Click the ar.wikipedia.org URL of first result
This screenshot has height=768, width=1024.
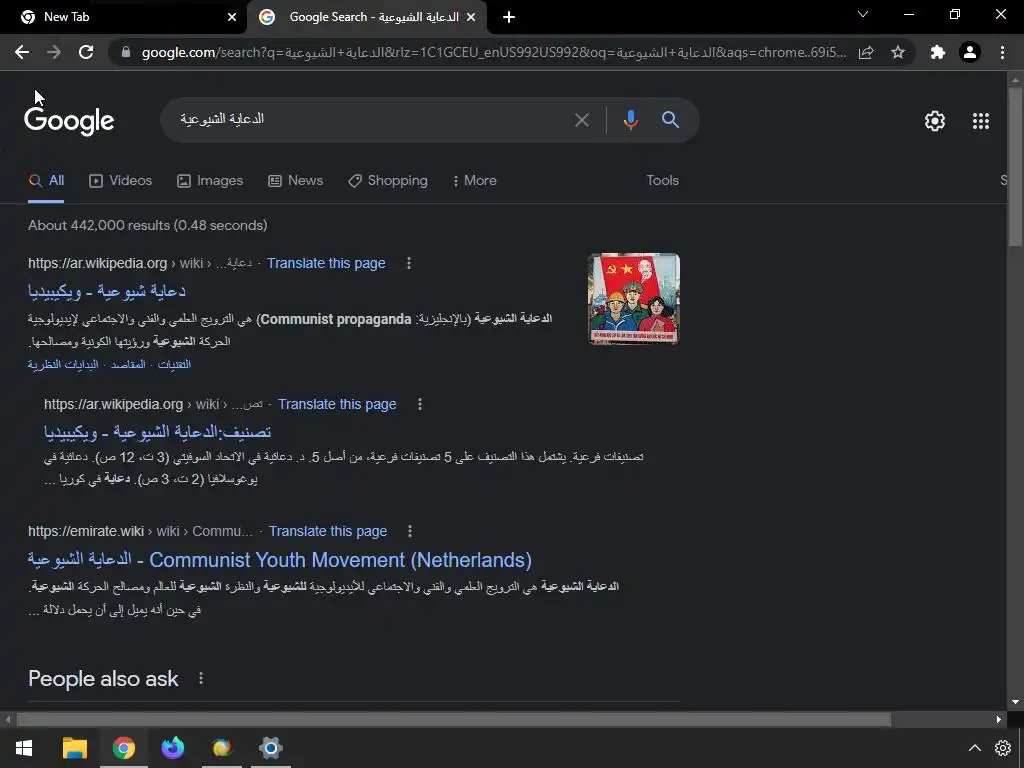click(97, 263)
